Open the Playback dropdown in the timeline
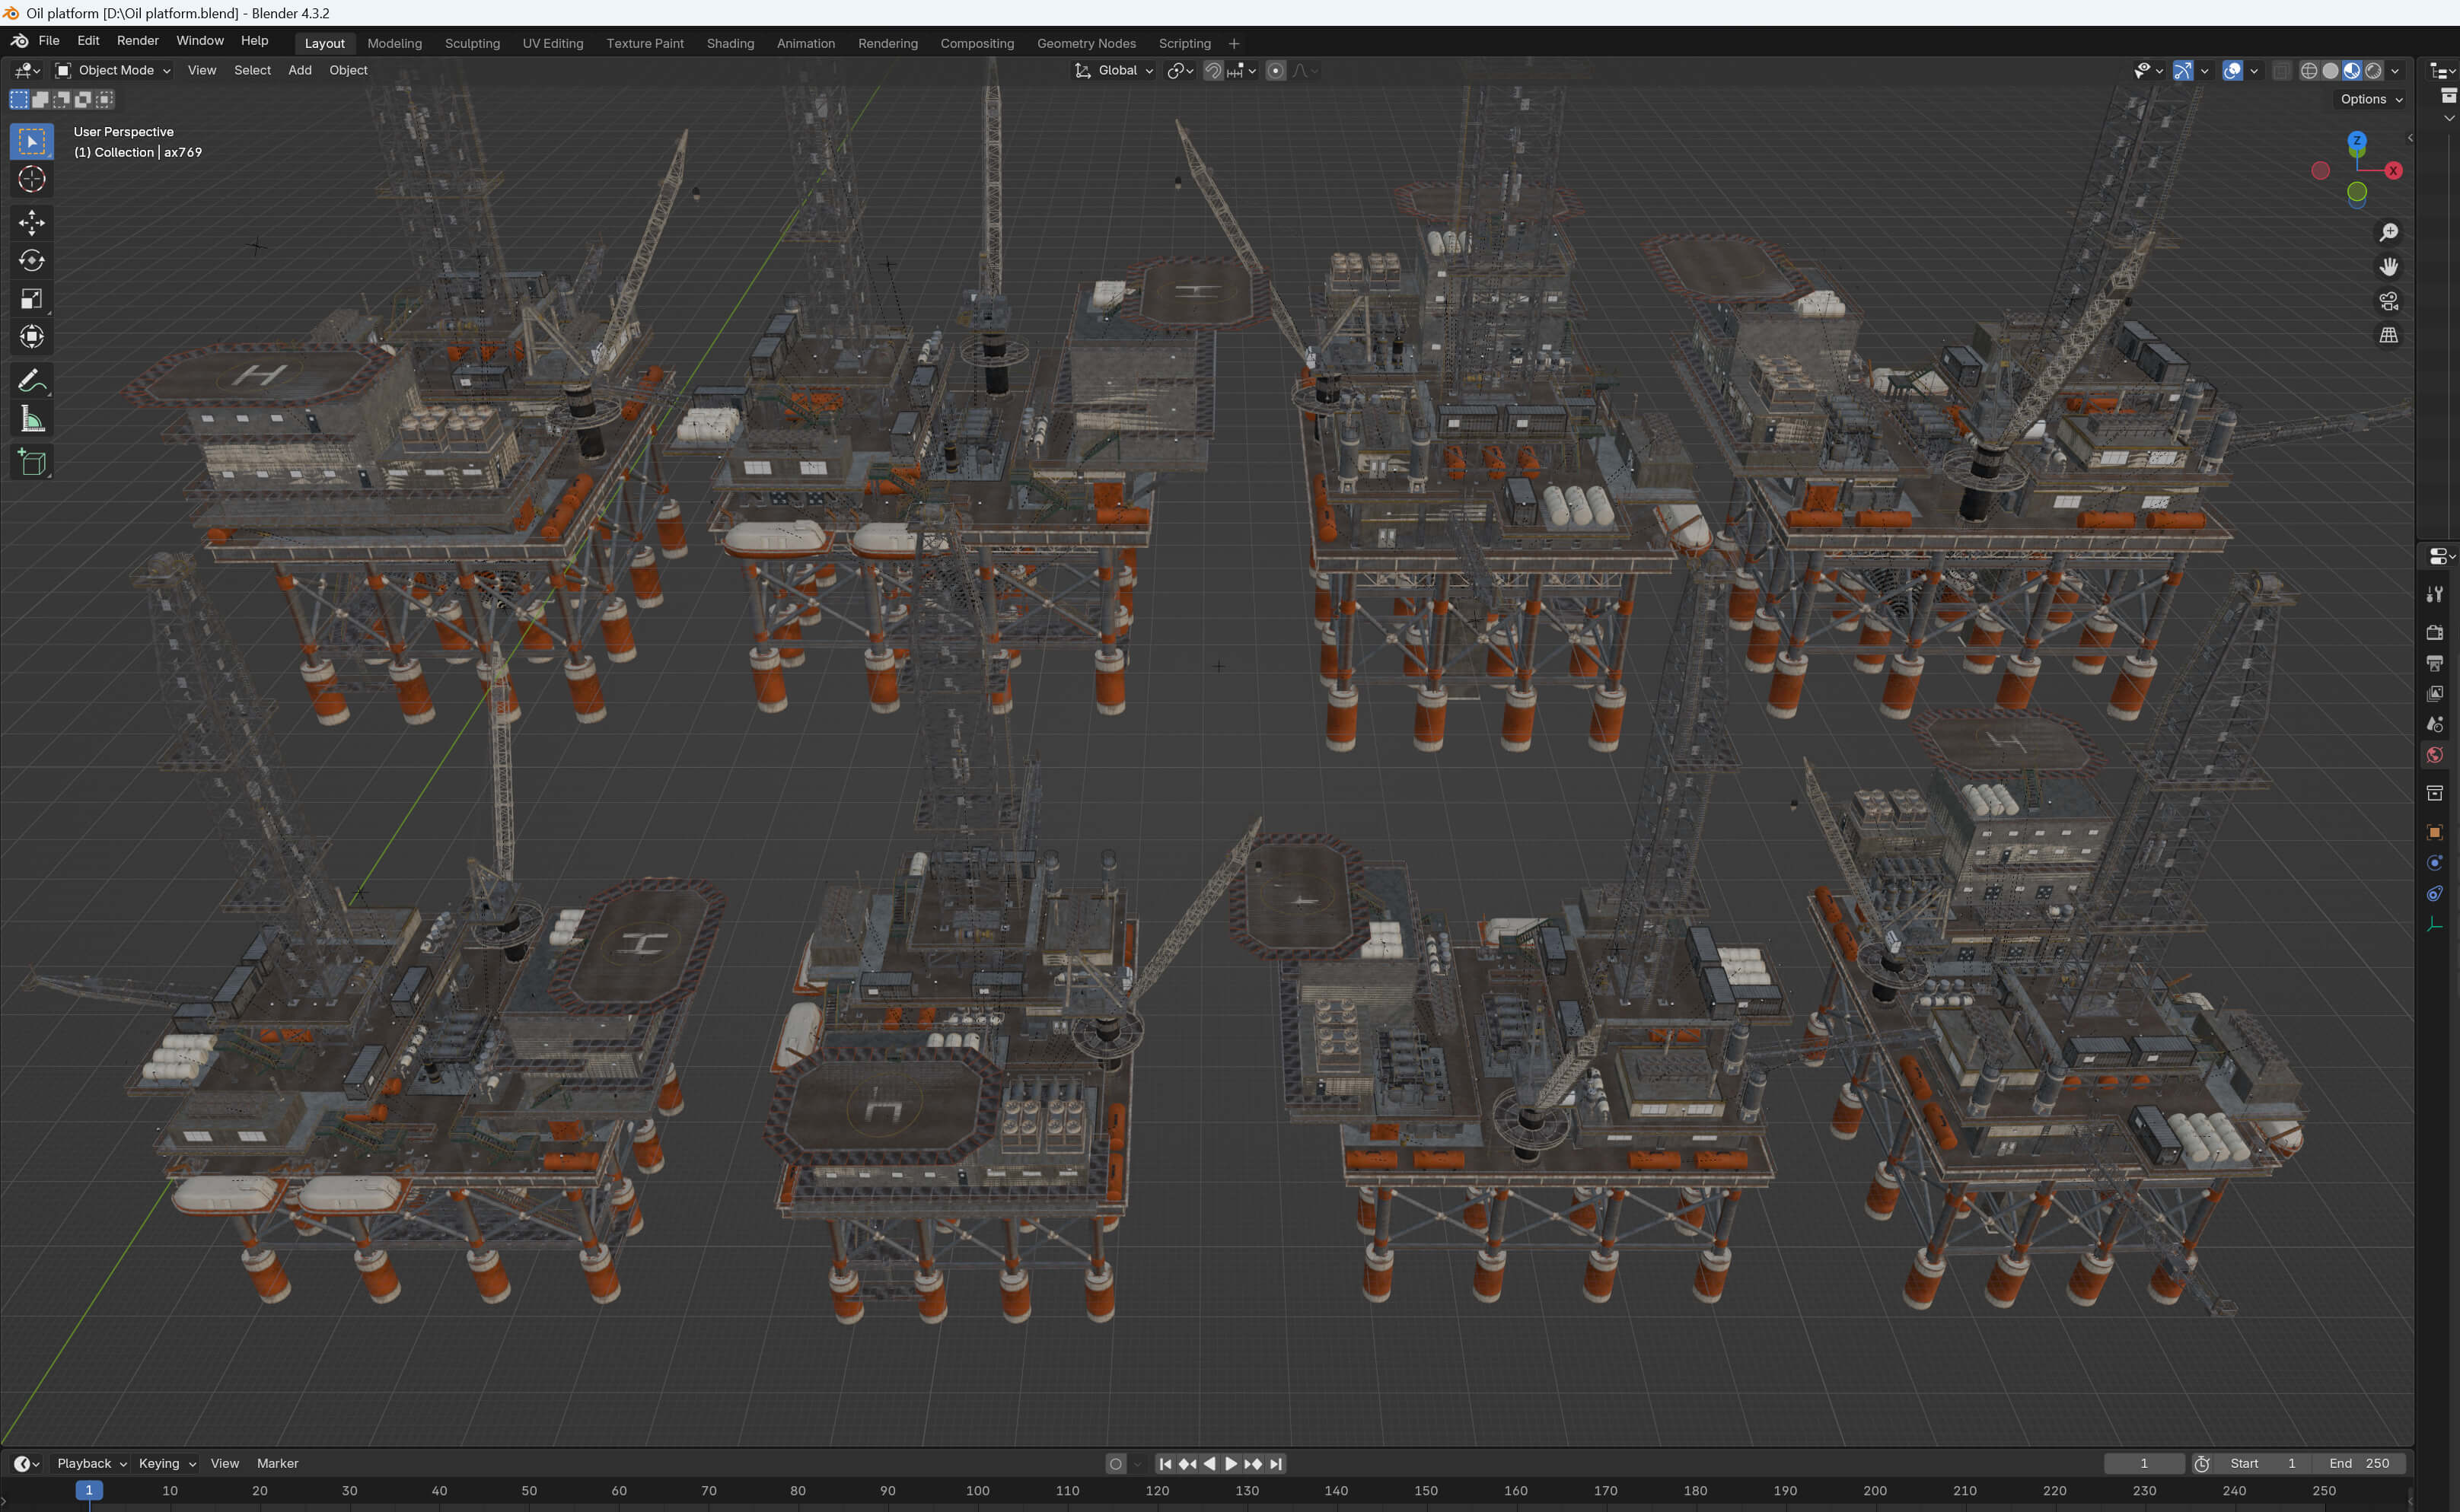 pyautogui.click(x=91, y=1463)
